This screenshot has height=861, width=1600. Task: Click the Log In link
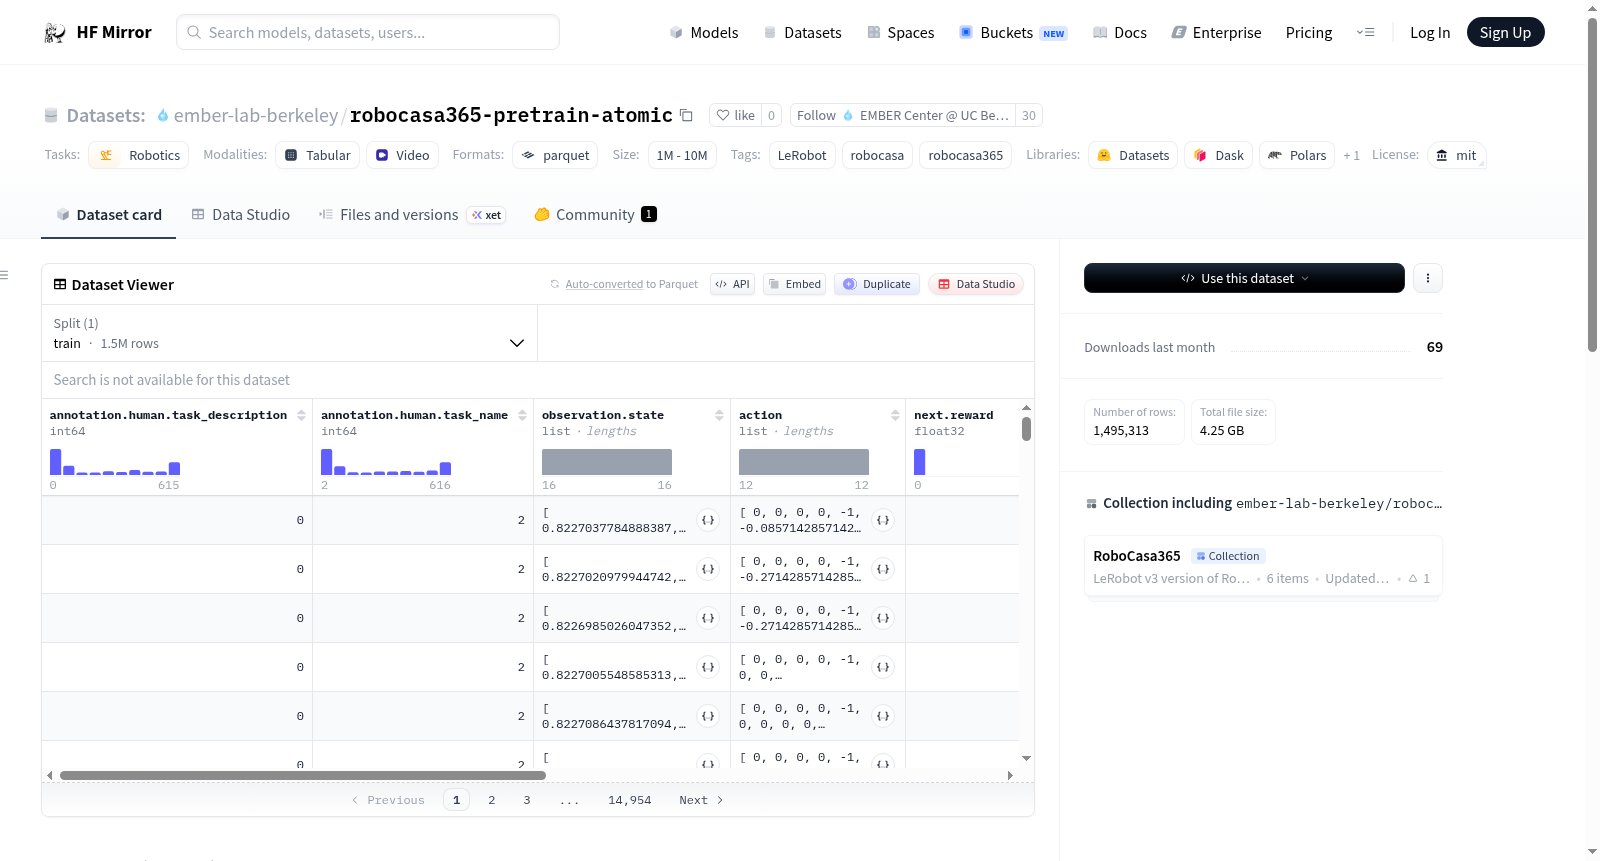click(1430, 33)
